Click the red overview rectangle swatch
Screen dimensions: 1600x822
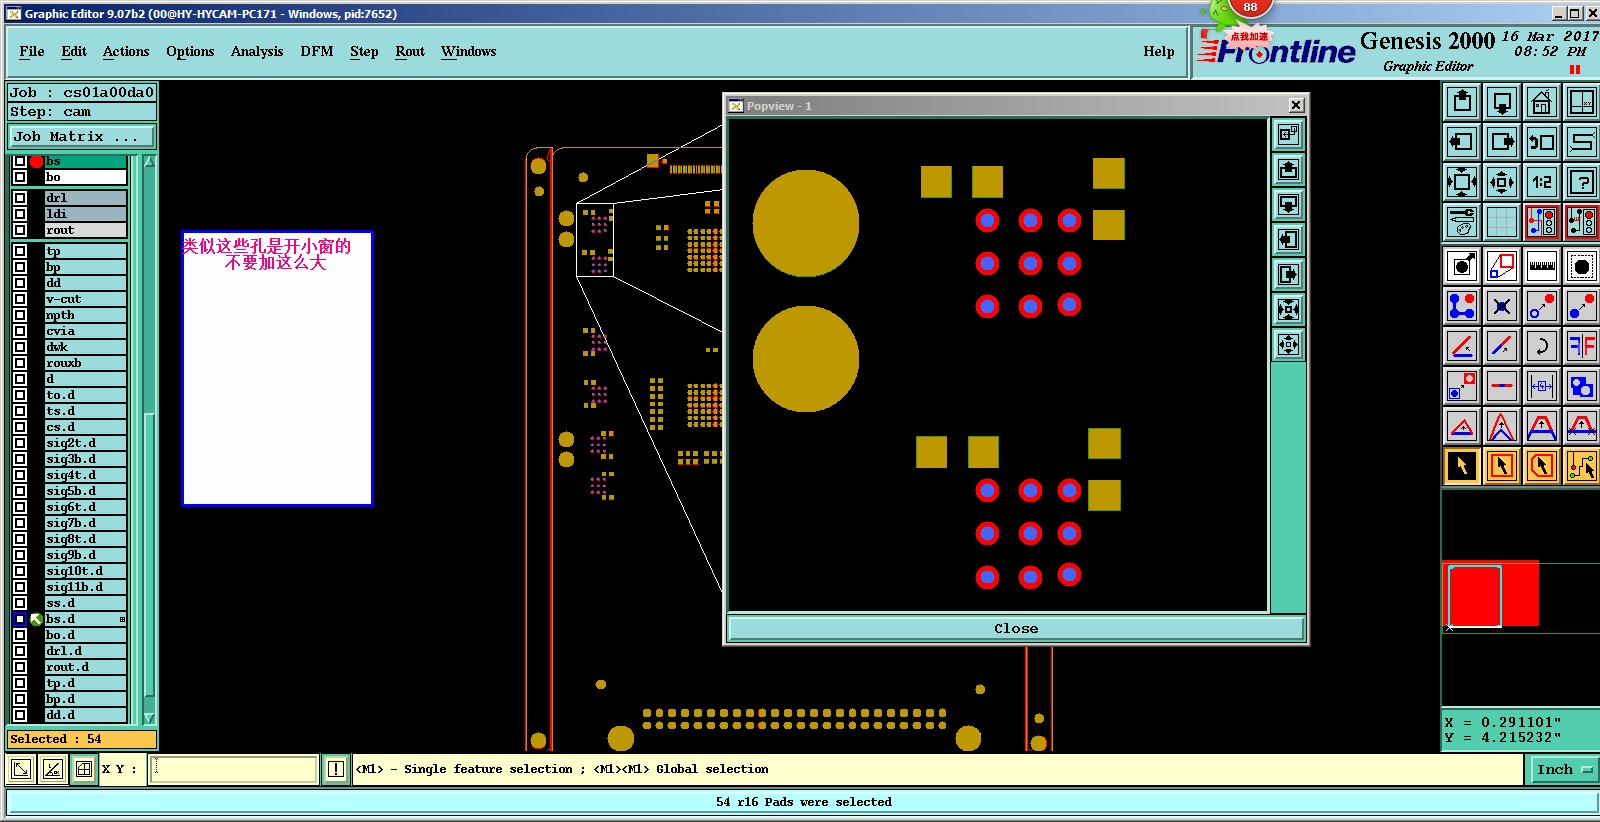point(1495,594)
